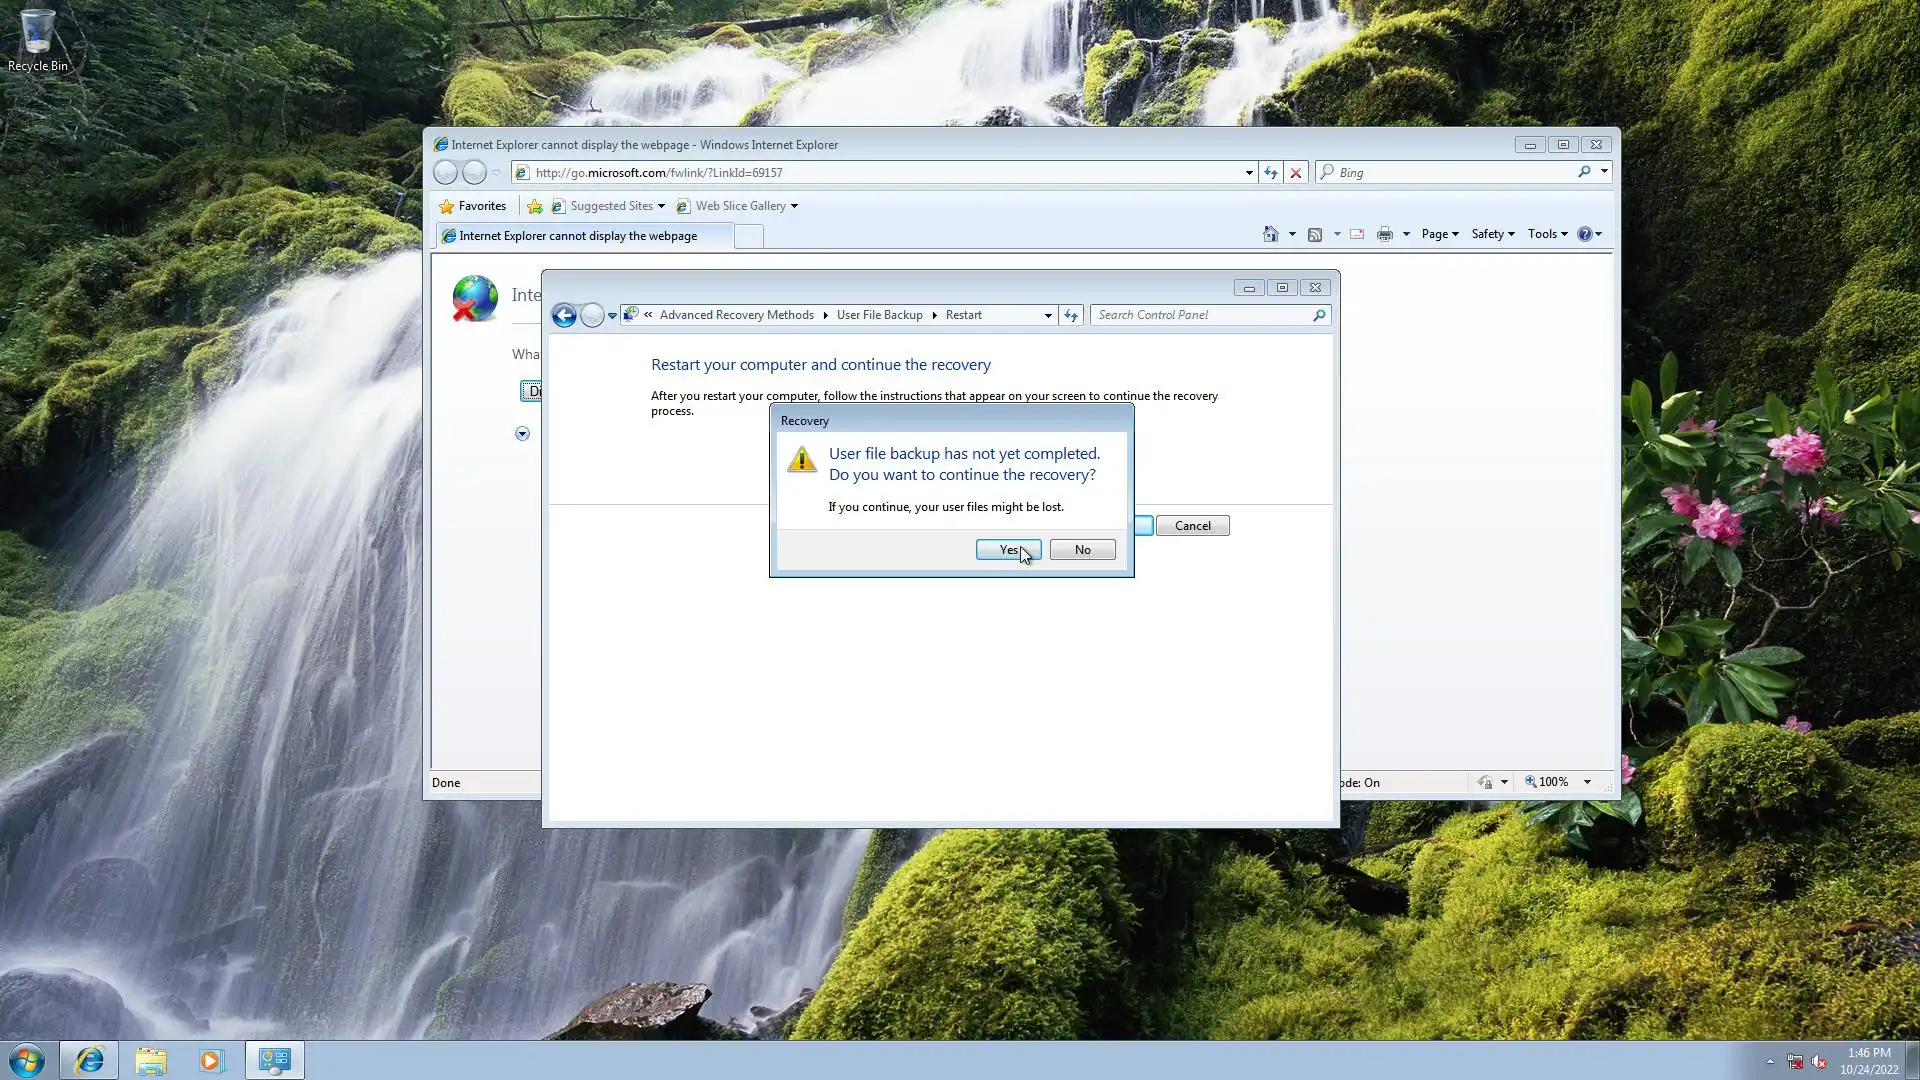Click the RSS feeds icon
1920x1080 pixels.
1315,234
